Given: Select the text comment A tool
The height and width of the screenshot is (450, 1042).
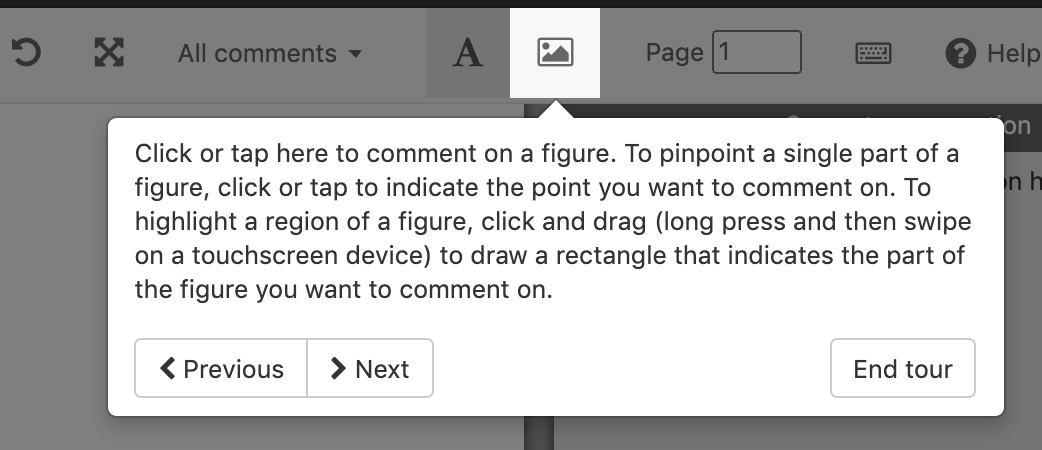Looking at the screenshot, I should 467,53.
